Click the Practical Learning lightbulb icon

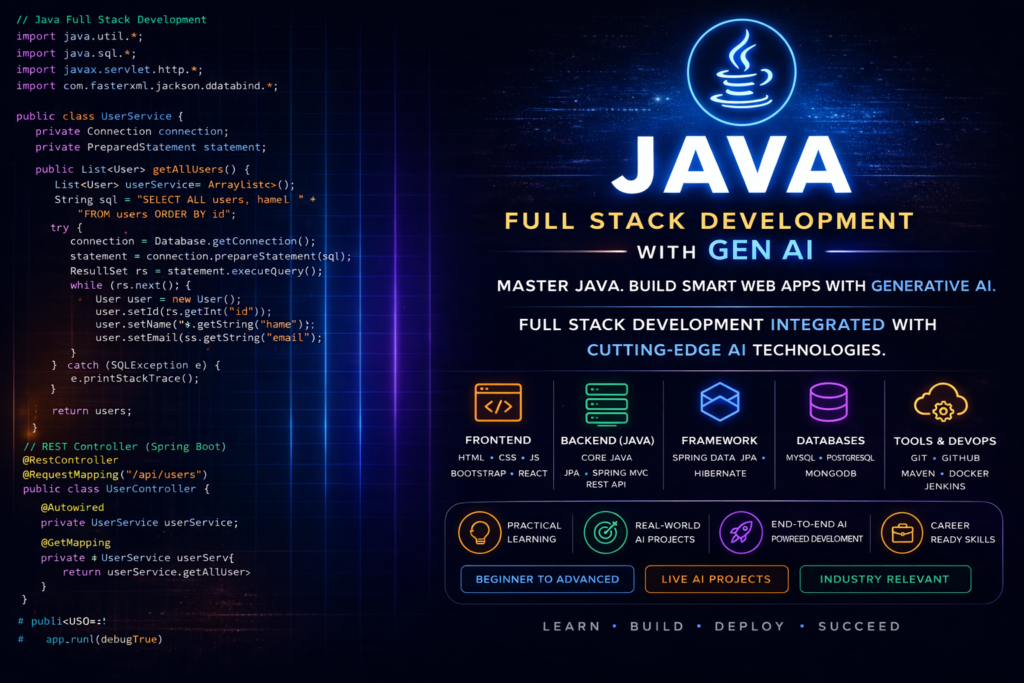(478, 532)
